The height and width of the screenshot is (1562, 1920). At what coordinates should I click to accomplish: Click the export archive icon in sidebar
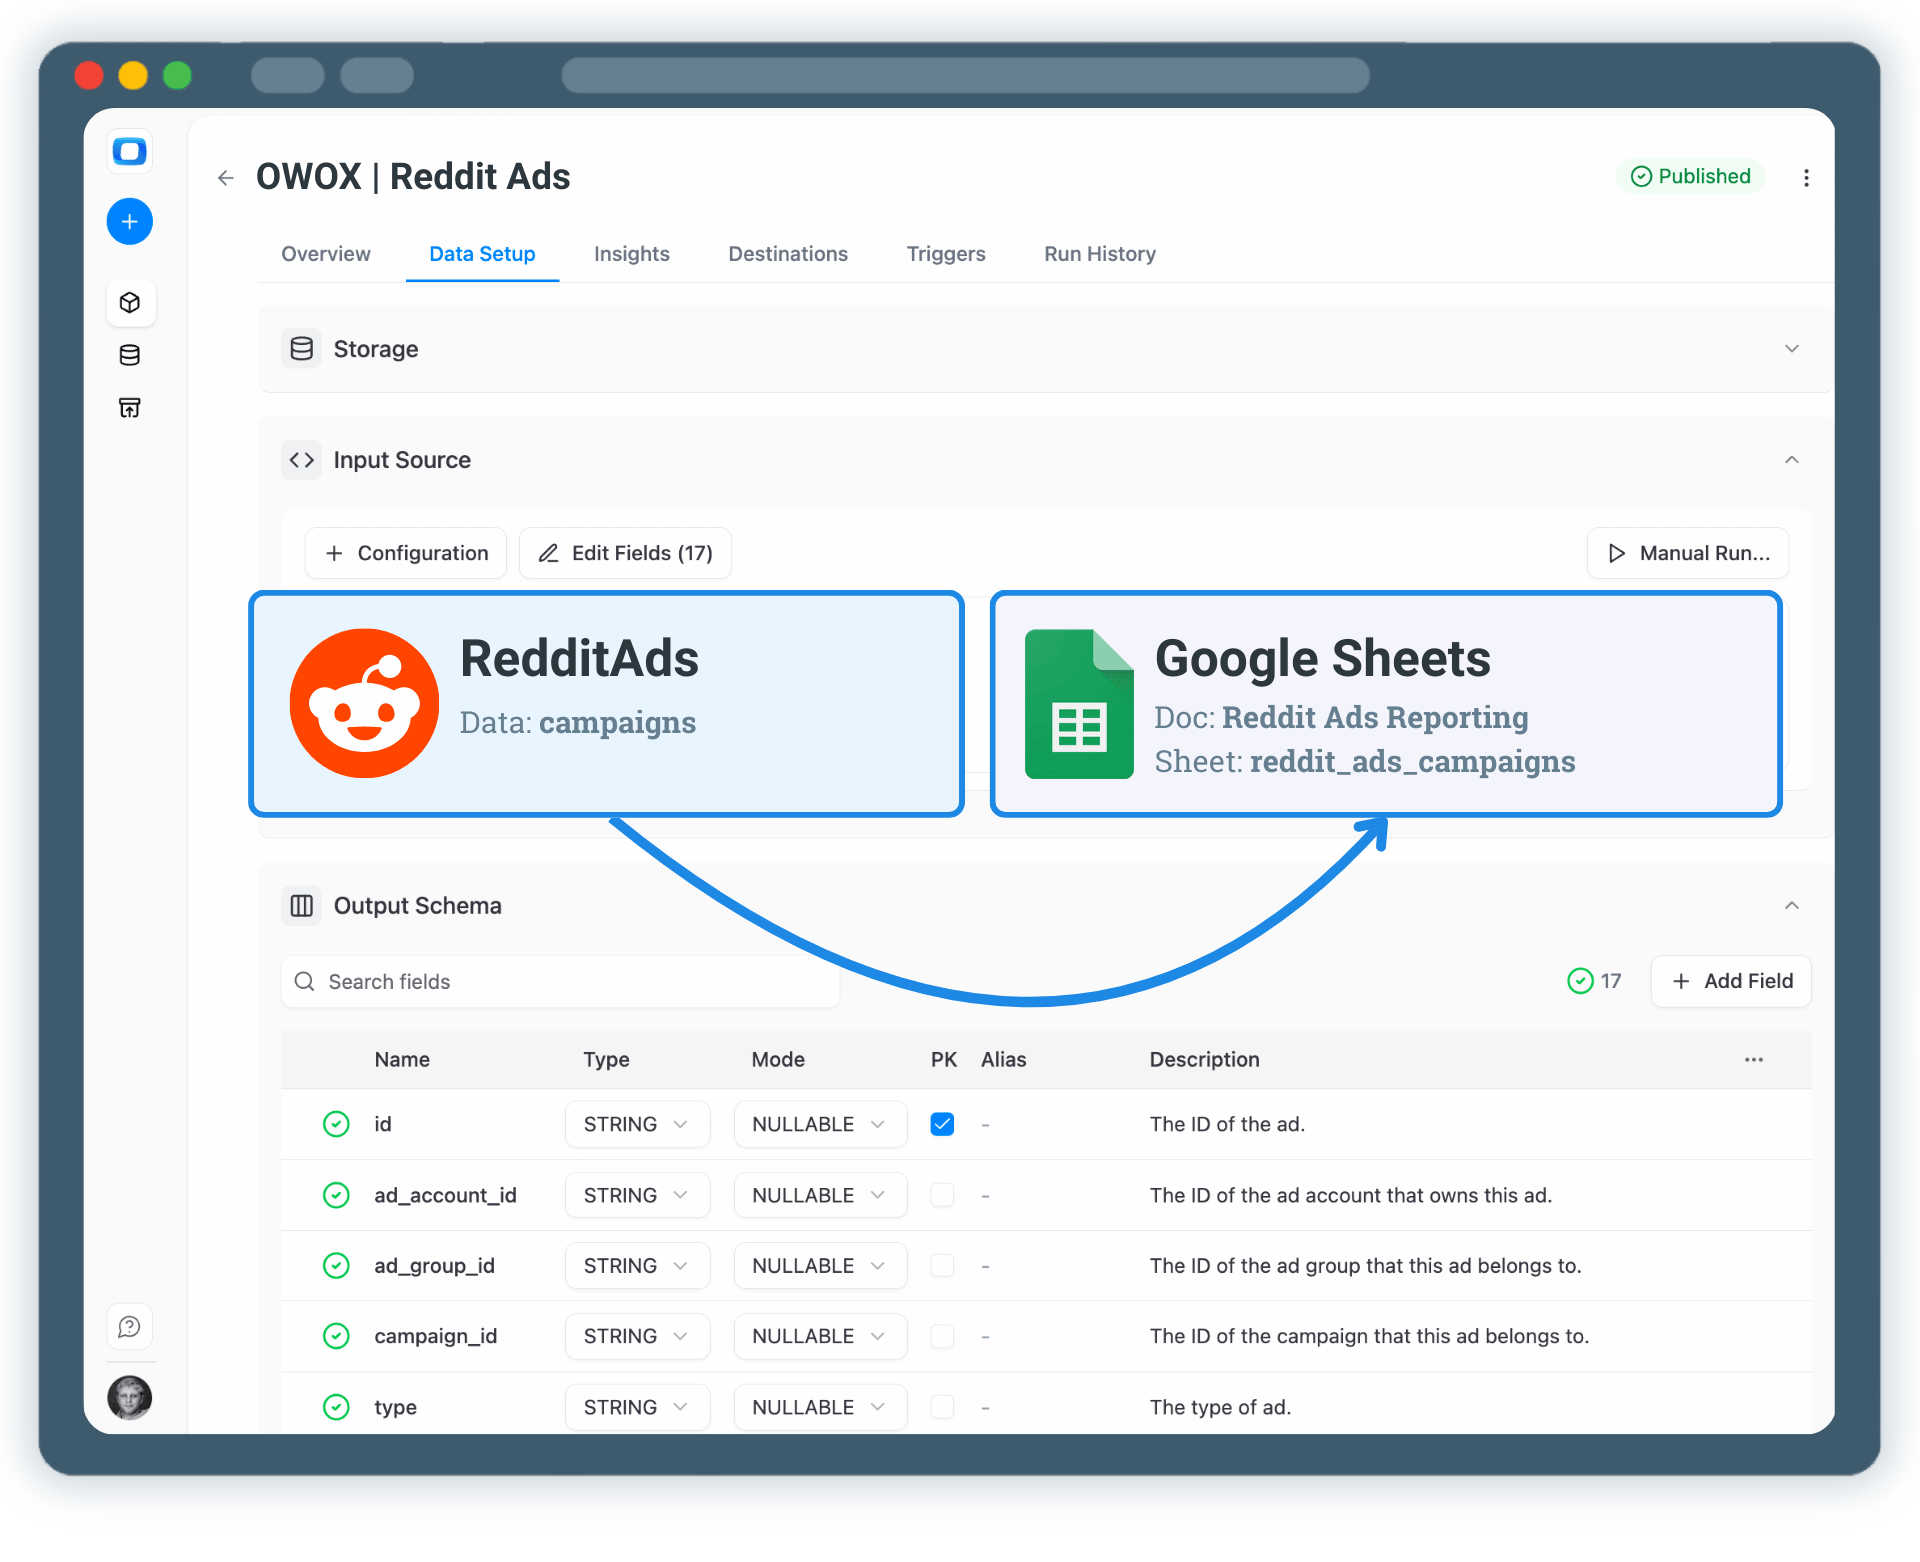click(x=129, y=407)
